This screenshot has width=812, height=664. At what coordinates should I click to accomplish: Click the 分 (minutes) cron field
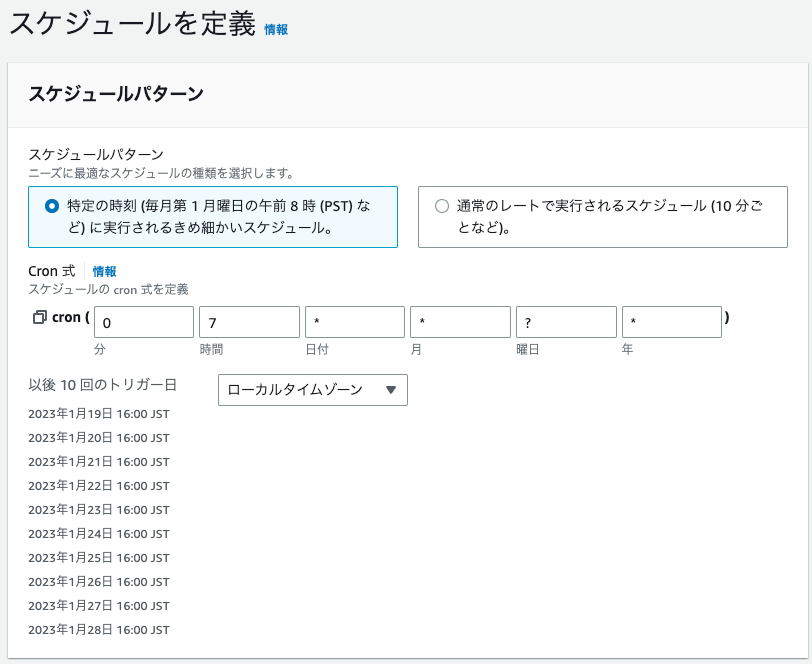(x=143, y=321)
